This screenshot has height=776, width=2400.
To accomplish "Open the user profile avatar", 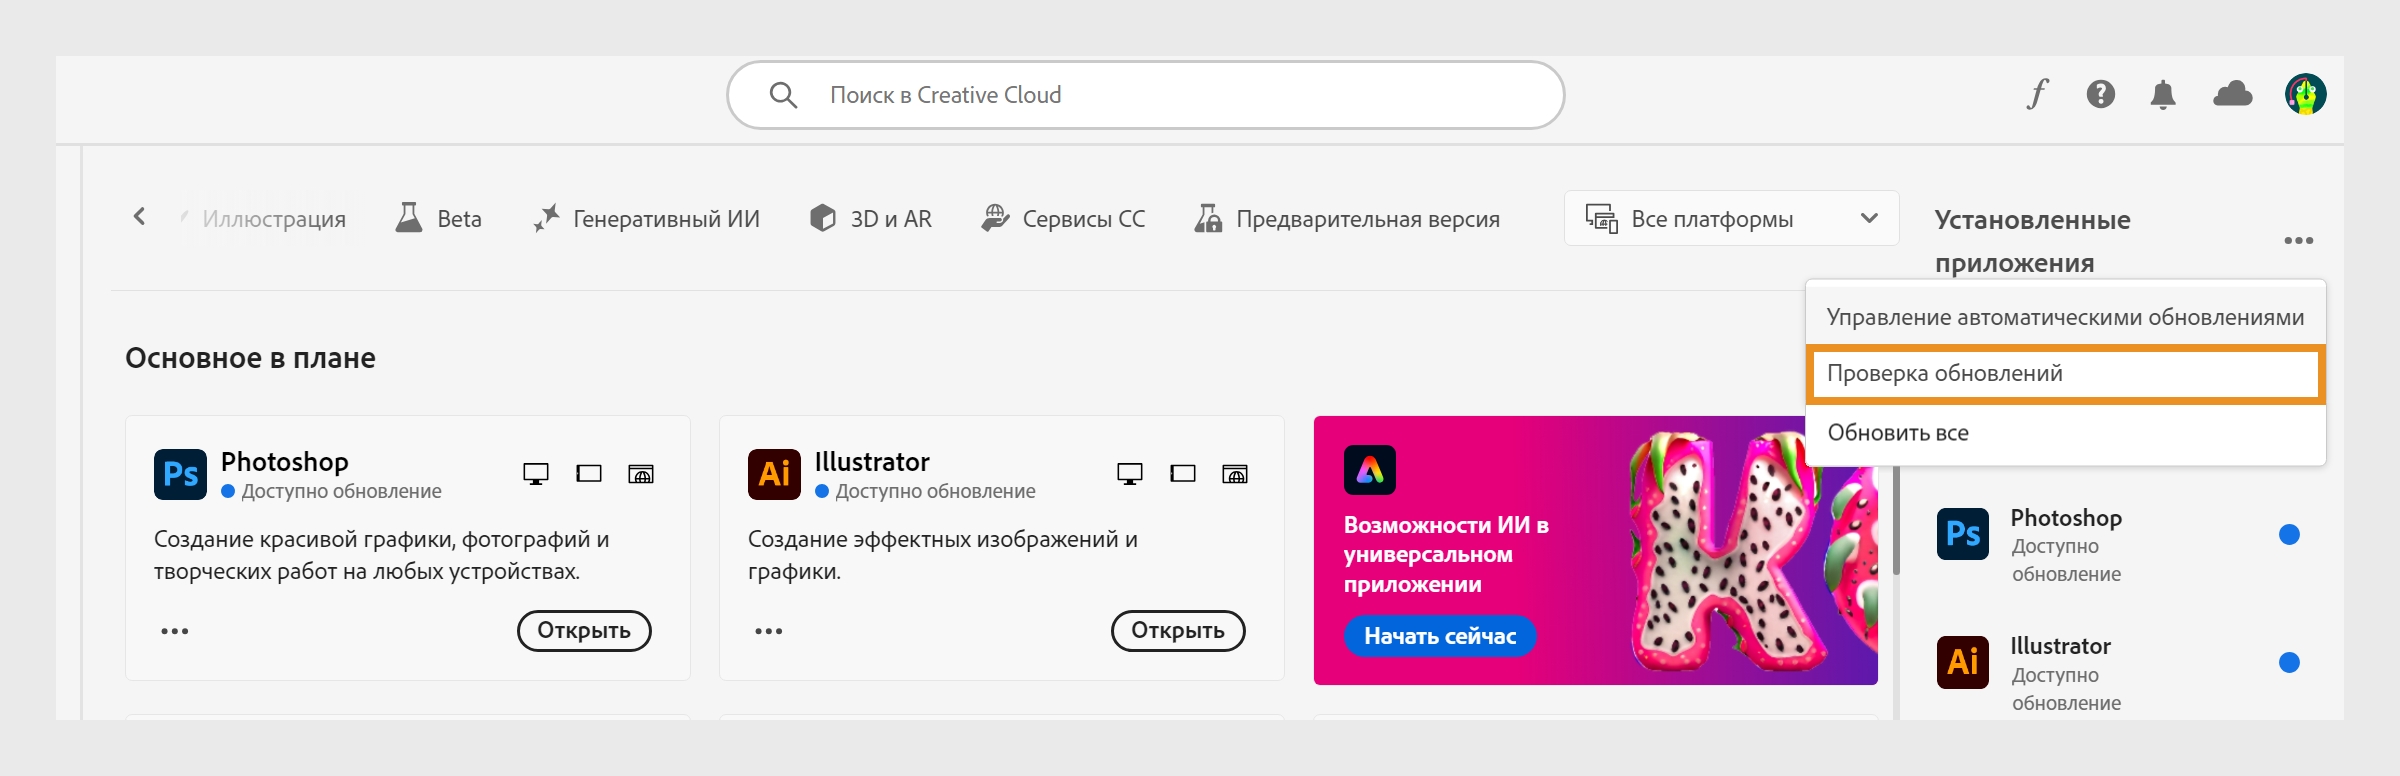I will point(2306,94).
